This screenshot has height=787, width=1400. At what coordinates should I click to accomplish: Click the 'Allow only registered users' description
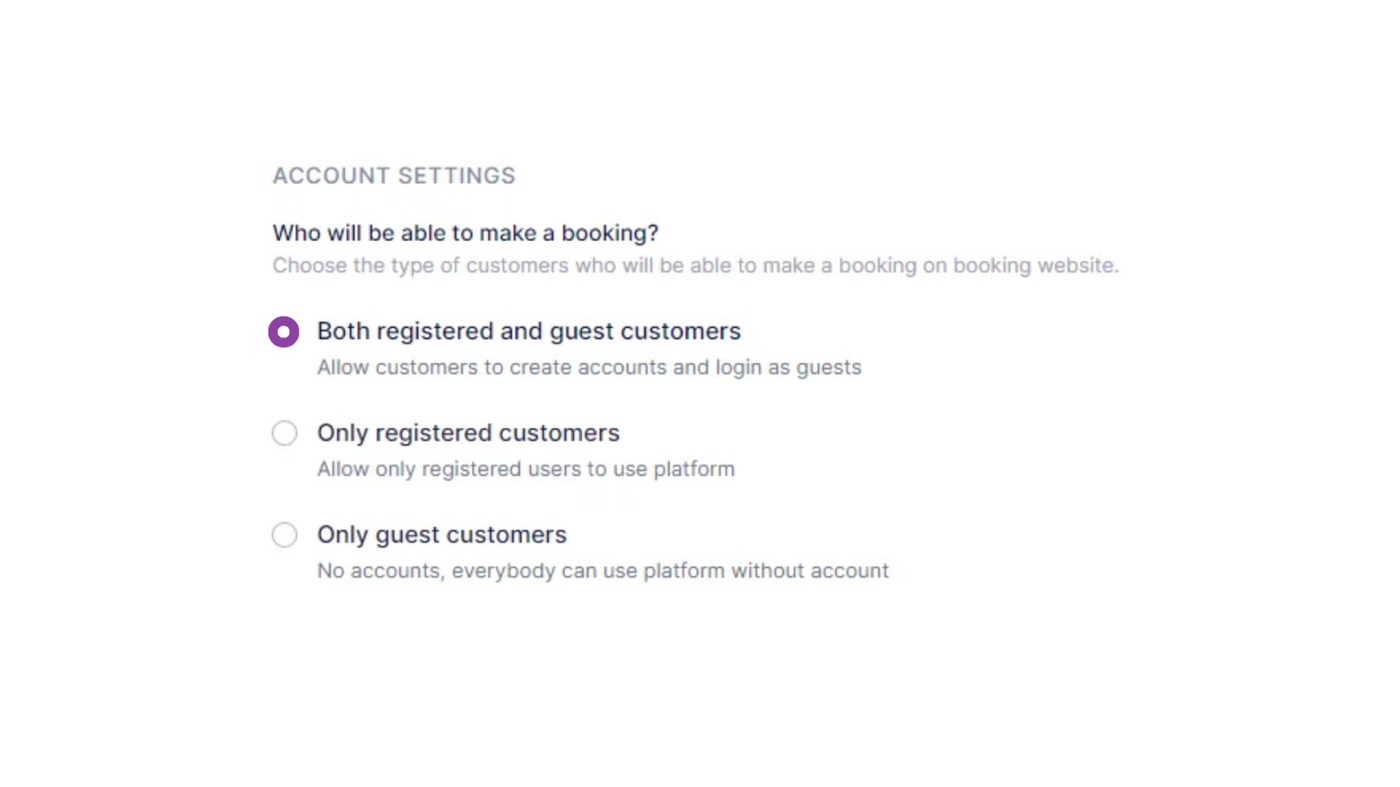tap(525, 469)
